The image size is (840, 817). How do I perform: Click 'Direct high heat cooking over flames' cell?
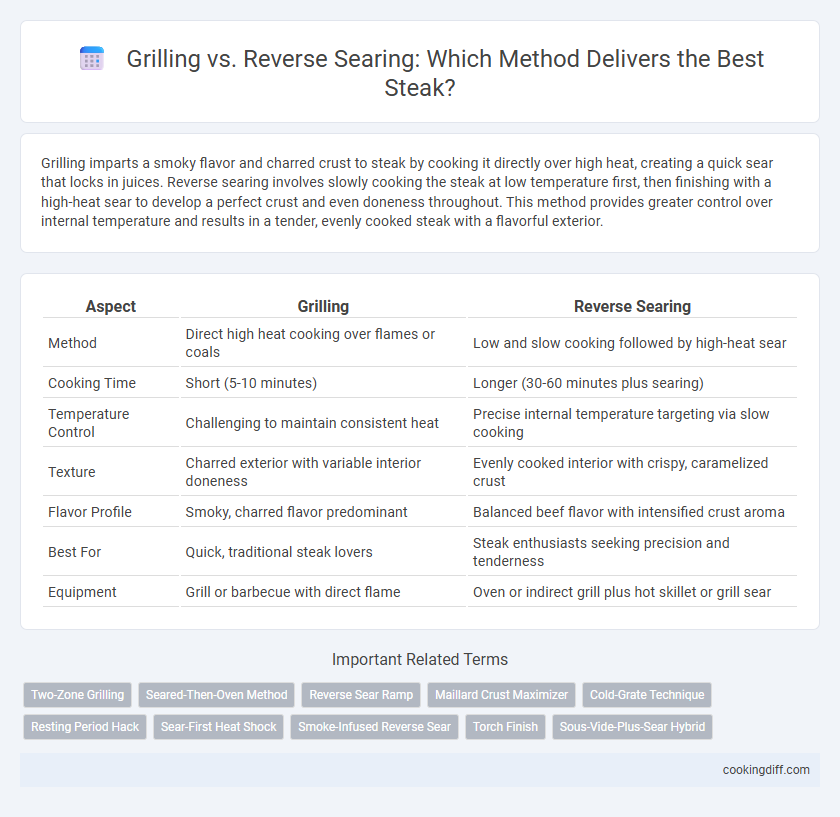click(x=323, y=343)
